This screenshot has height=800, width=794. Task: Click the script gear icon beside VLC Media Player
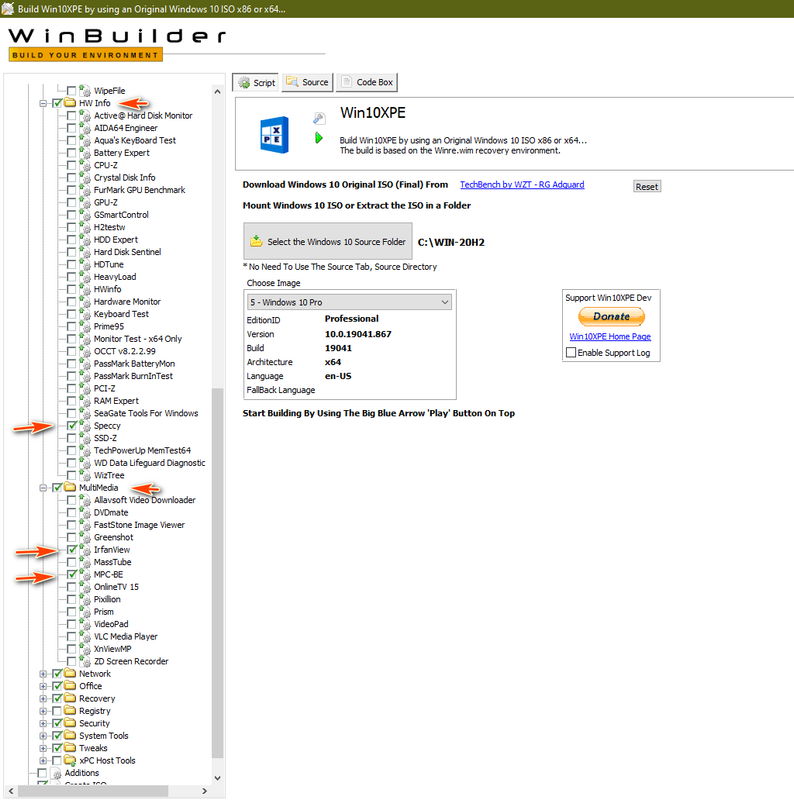85,636
